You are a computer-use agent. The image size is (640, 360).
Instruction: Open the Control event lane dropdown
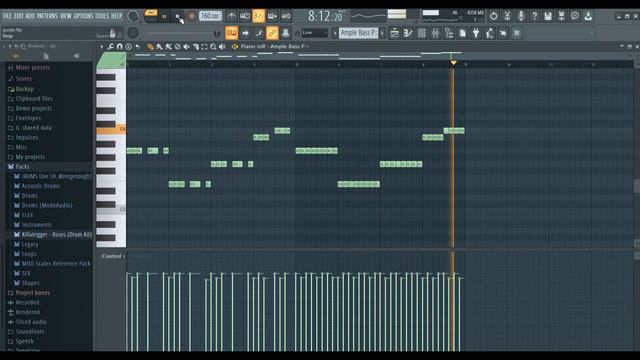[x=113, y=256]
